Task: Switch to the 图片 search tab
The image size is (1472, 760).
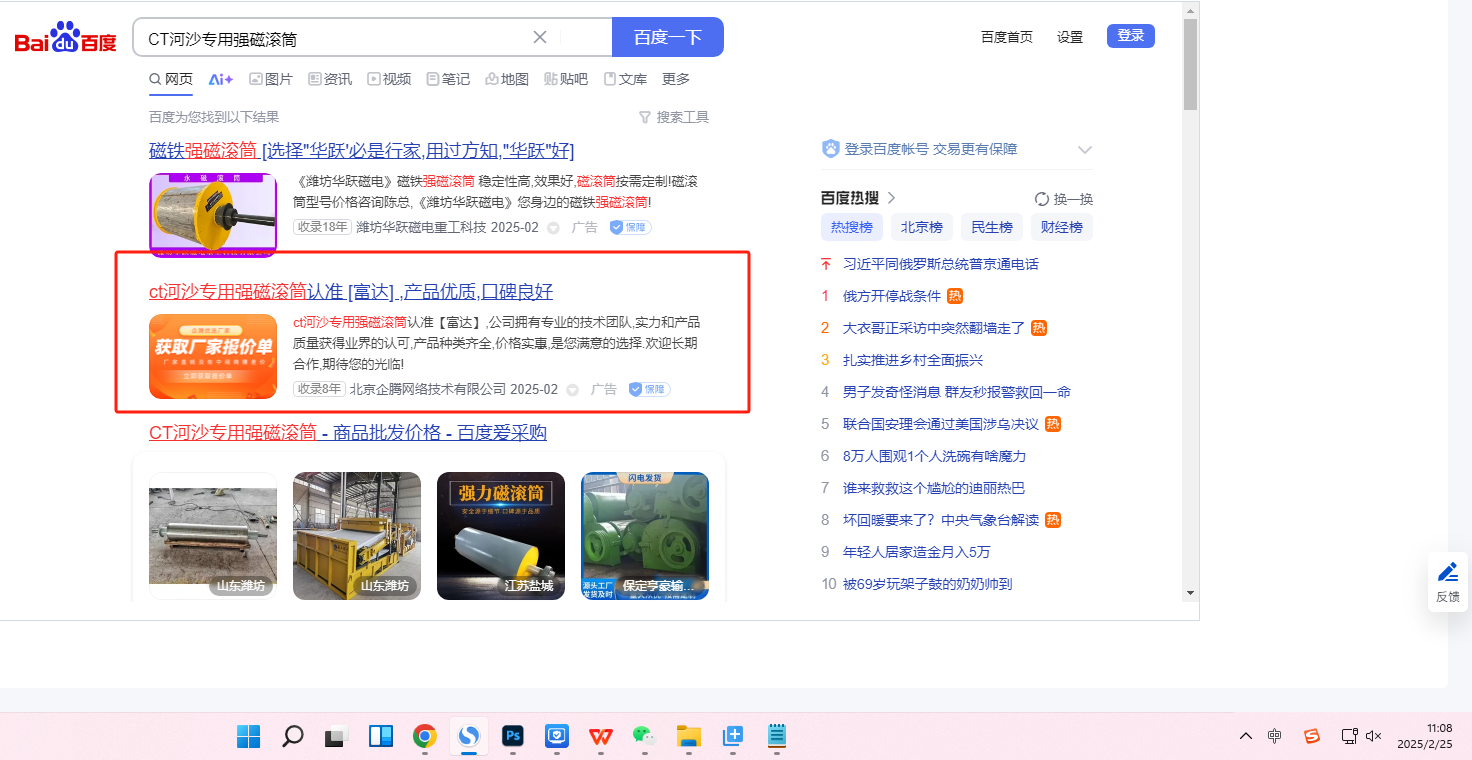Action: [271, 79]
